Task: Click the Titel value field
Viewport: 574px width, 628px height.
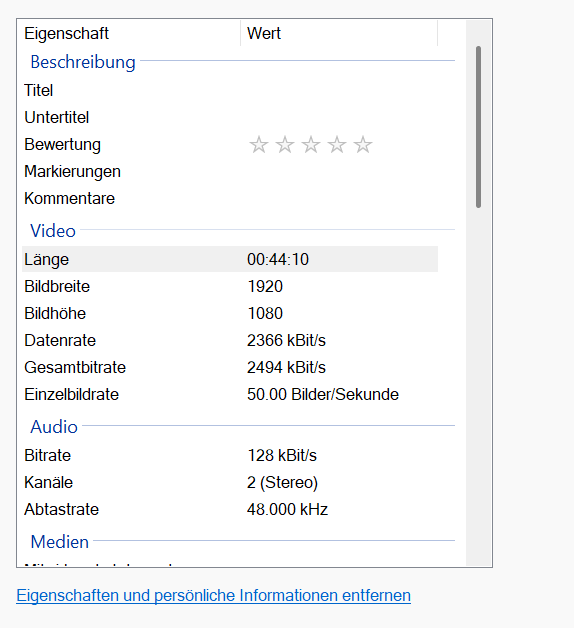Action: [x=340, y=90]
